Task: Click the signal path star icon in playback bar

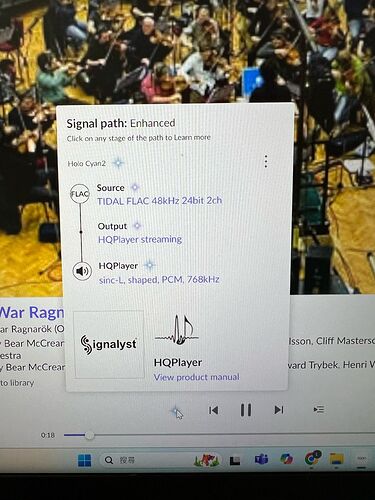Action: (x=176, y=411)
